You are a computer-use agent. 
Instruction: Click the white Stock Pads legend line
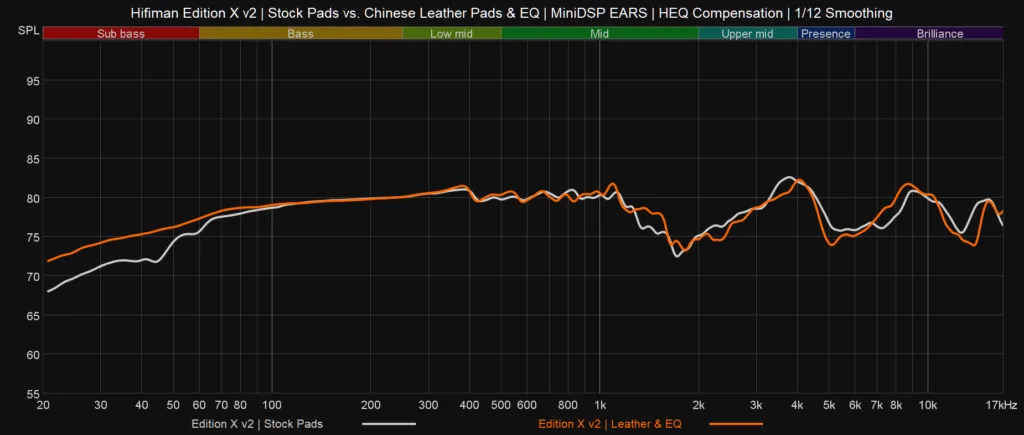coord(389,424)
